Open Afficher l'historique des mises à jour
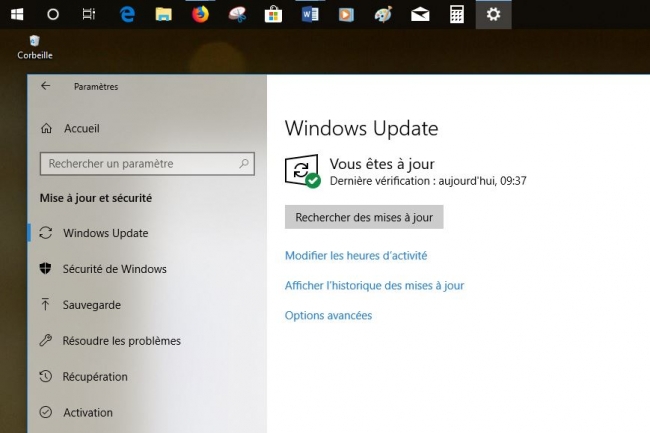This screenshot has width=650, height=433. pos(374,285)
